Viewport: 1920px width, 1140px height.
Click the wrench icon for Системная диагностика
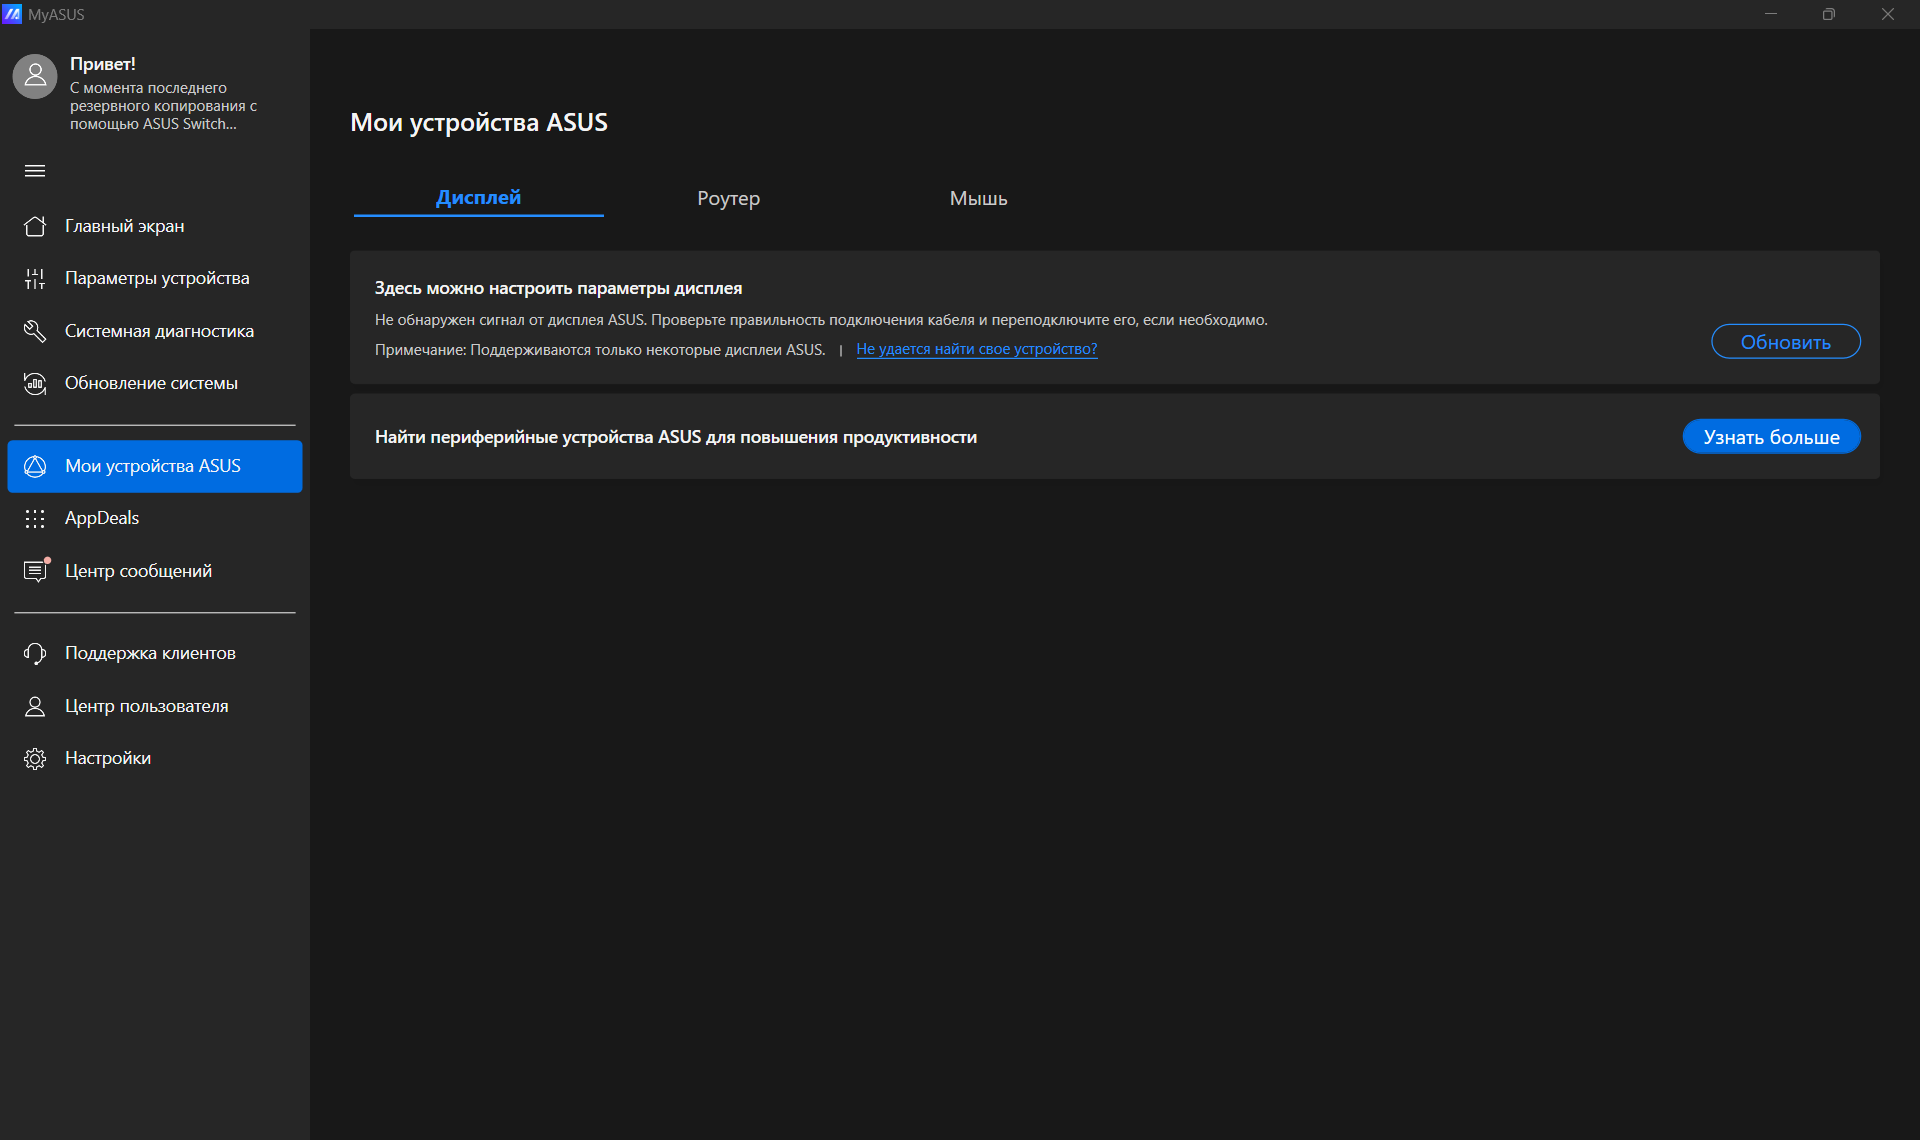point(35,331)
